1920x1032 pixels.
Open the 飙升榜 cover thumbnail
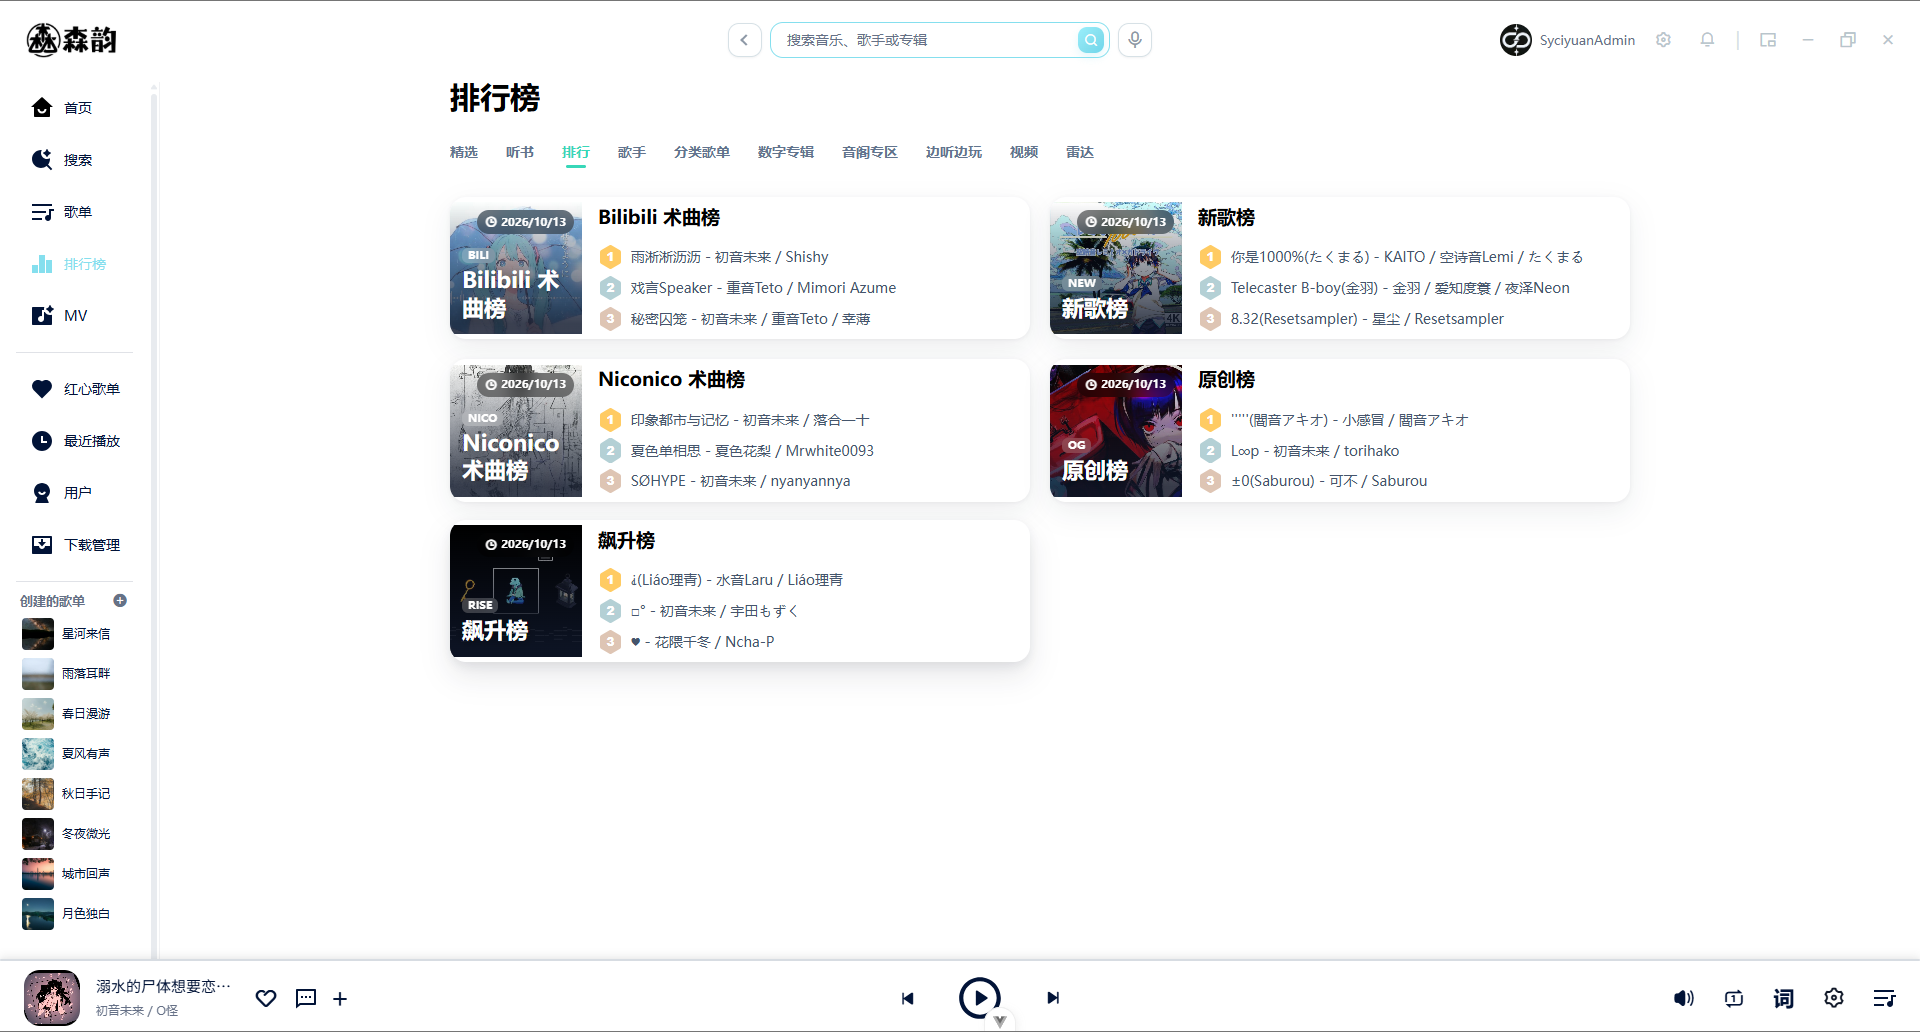click(x=516, y=591)
